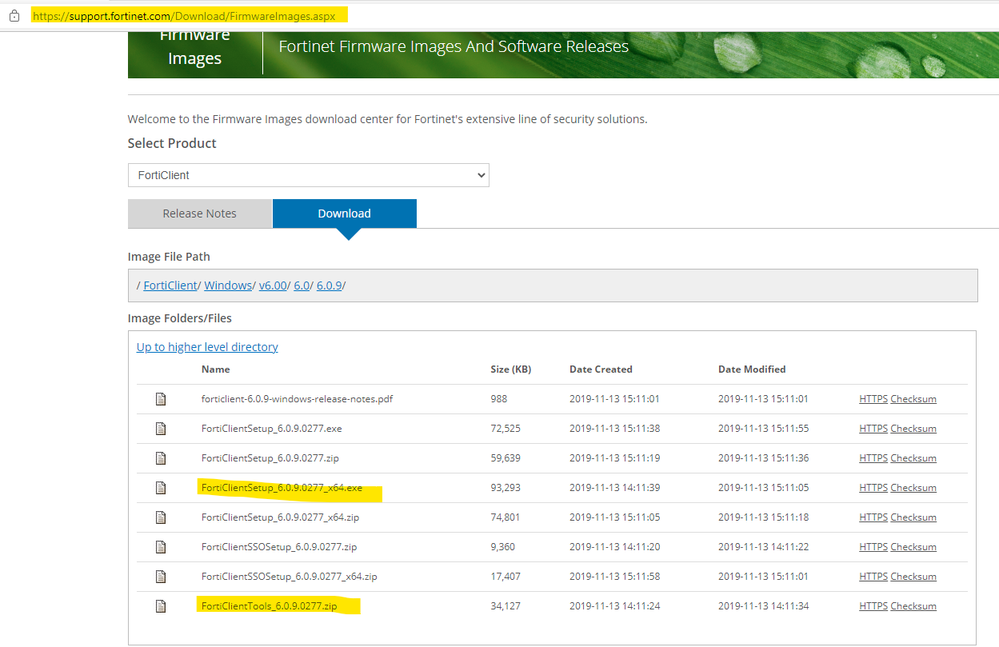This screenshot has height=647, width=999.
Task: Click file icon for FortiClientSSOSetup_6.0.9.0277.zip
Action: [x=161, y=547]
